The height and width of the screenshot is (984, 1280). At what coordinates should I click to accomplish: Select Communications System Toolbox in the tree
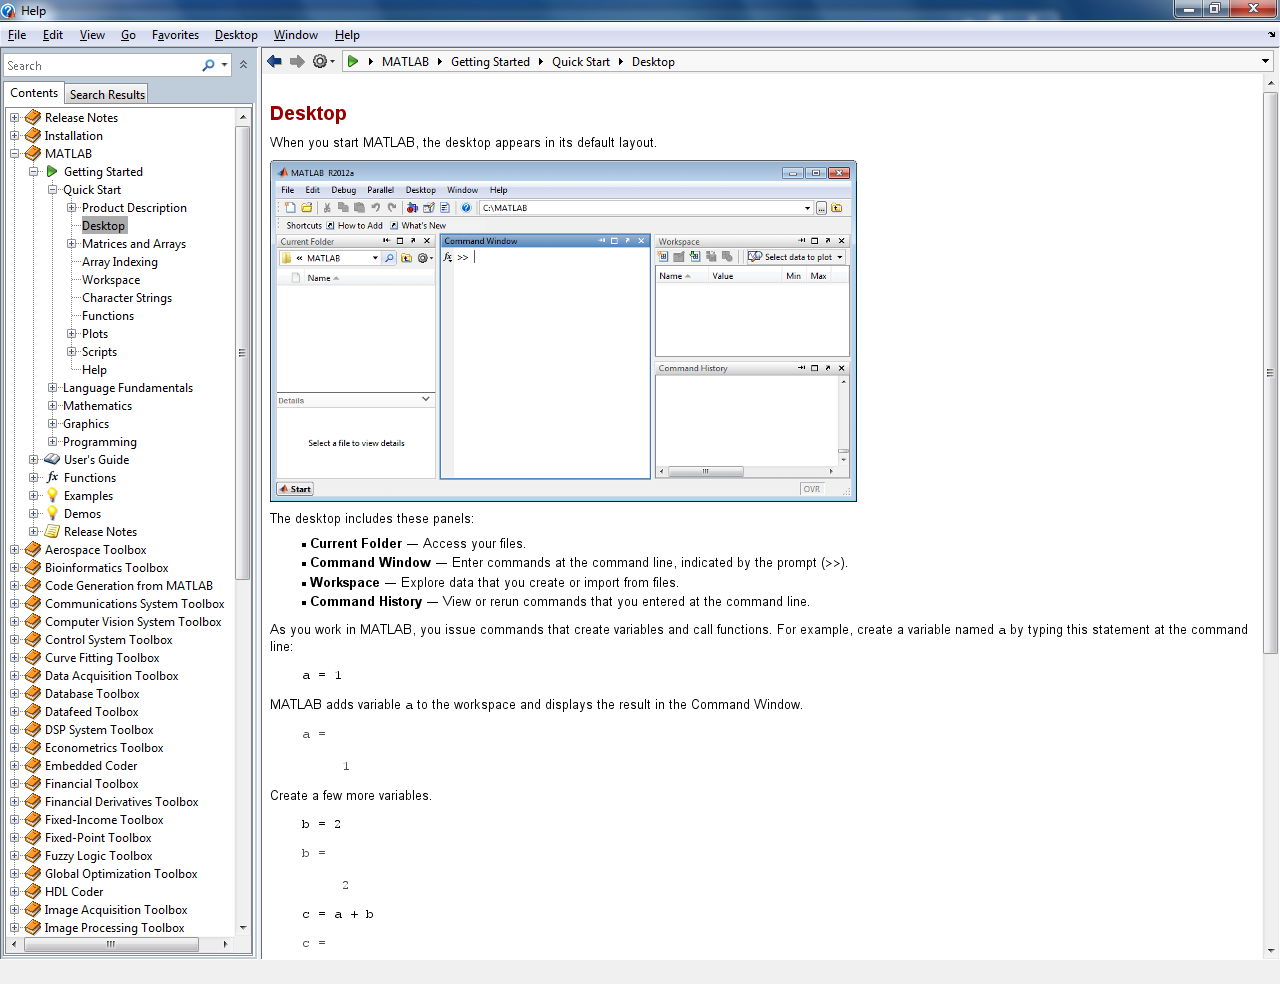click(134, 604)
